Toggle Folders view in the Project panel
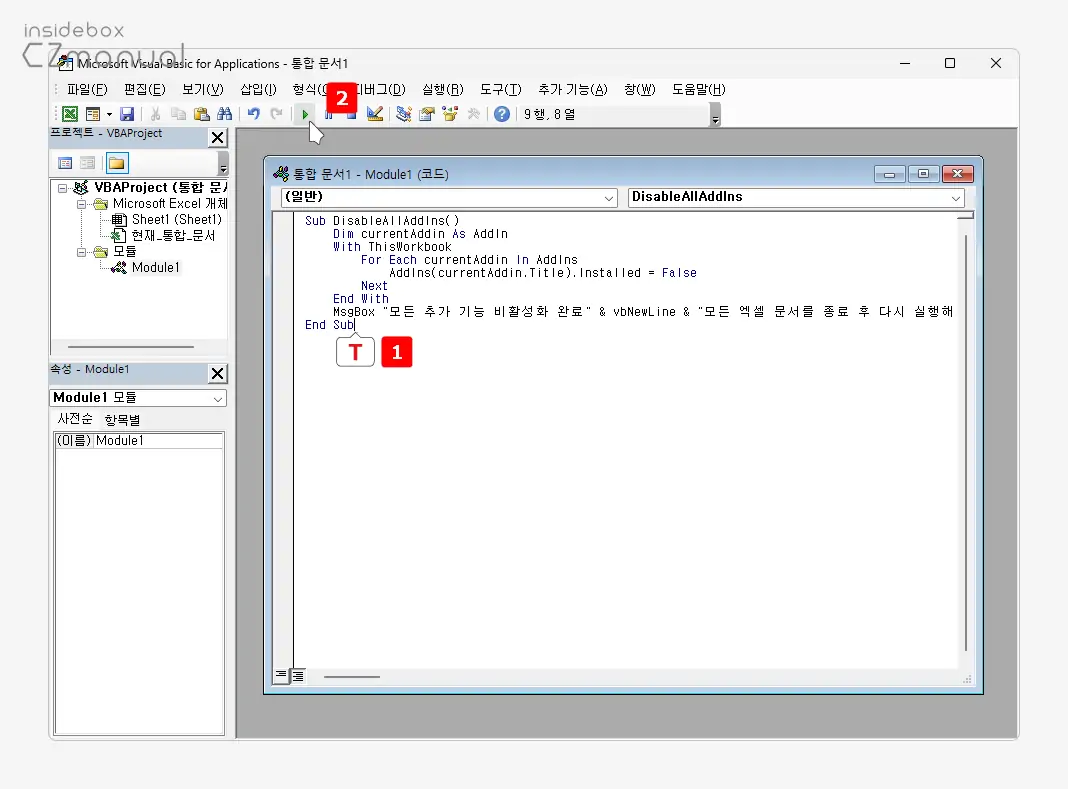Image resolution: width=1068 pixels, height=789 pixels. (117, 163)
